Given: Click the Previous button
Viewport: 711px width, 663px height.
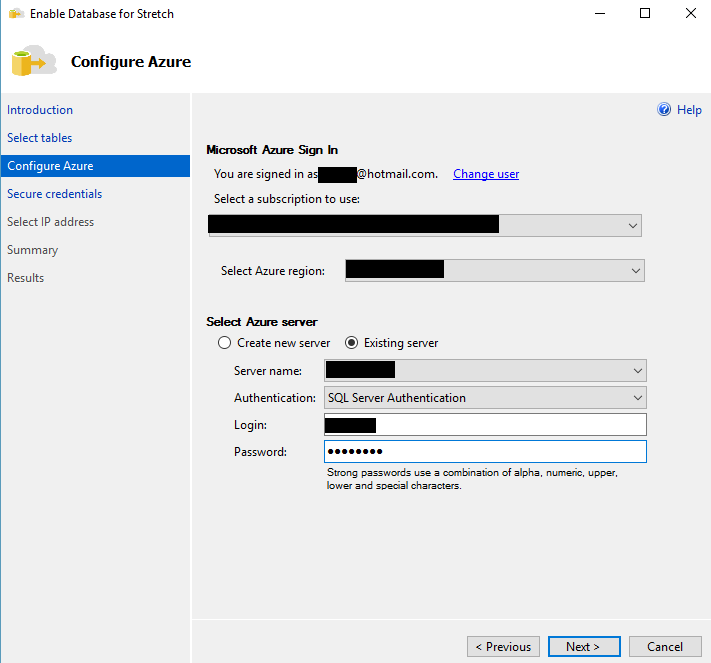Looking at the screenshot, I should point(503,646).
